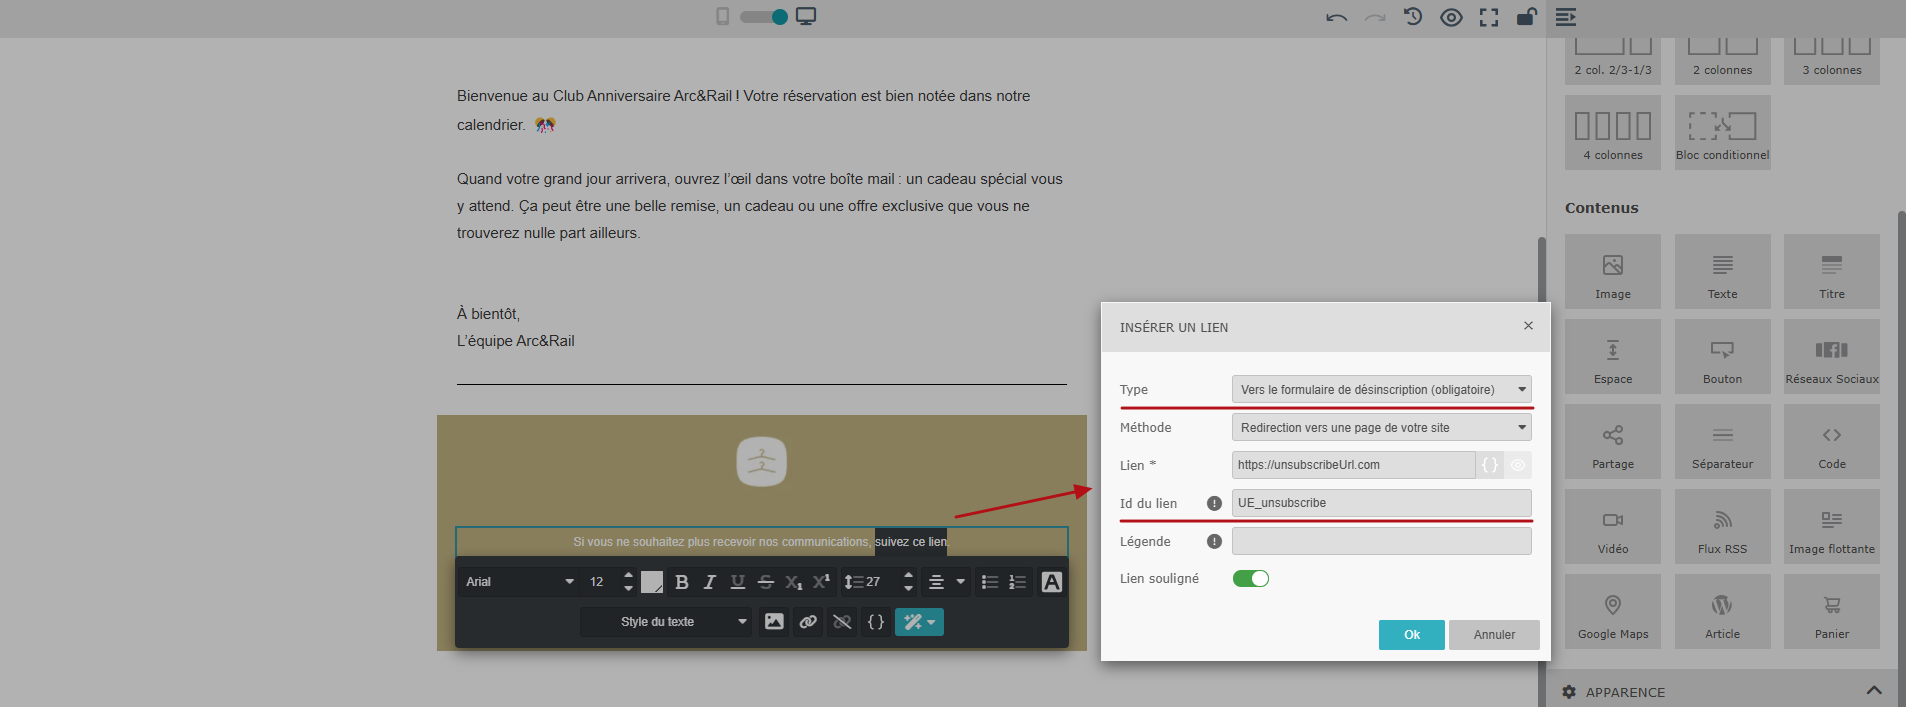The image size is (1906, 707).
Task: Select the Titre content block
Action: tap(1832, 272)
